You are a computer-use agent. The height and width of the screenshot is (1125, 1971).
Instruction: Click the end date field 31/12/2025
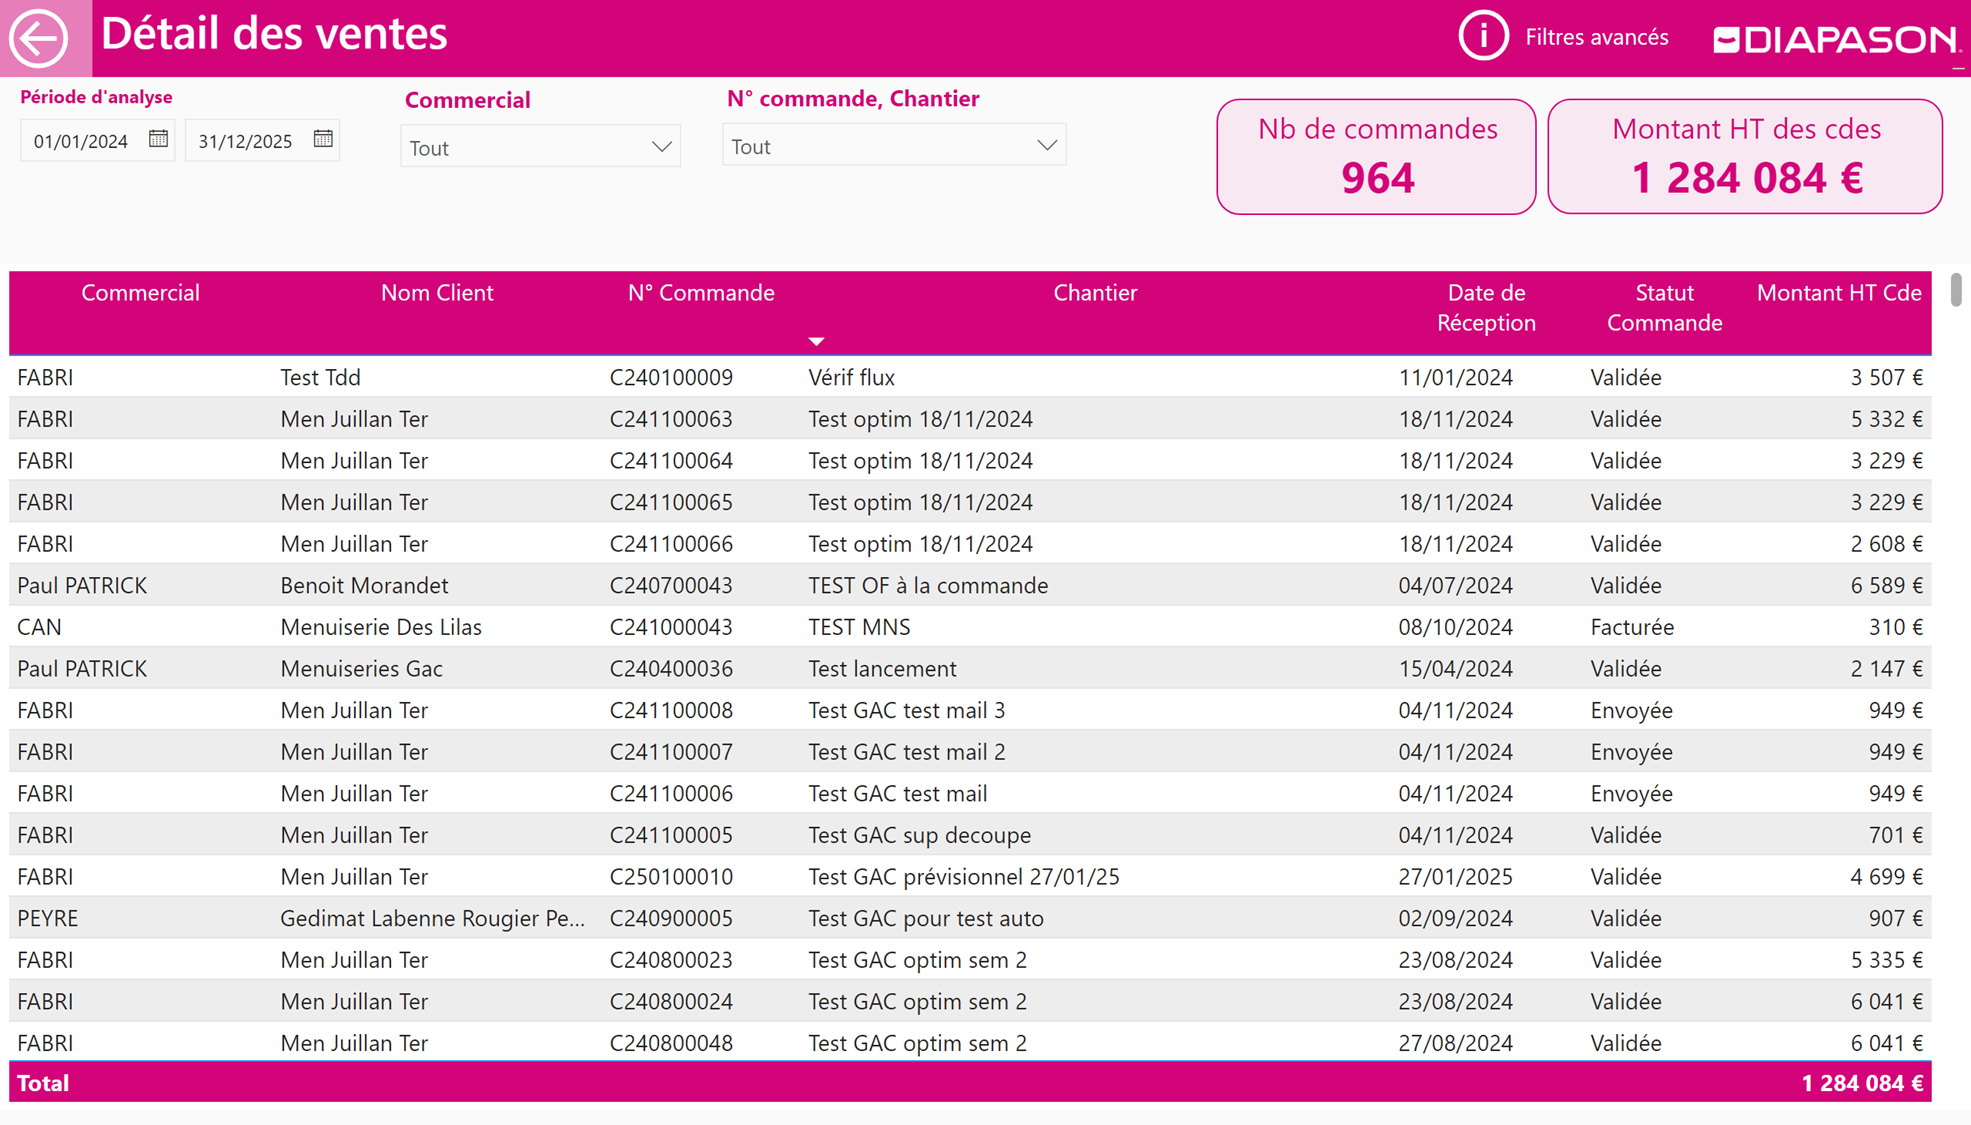point(246,141)
